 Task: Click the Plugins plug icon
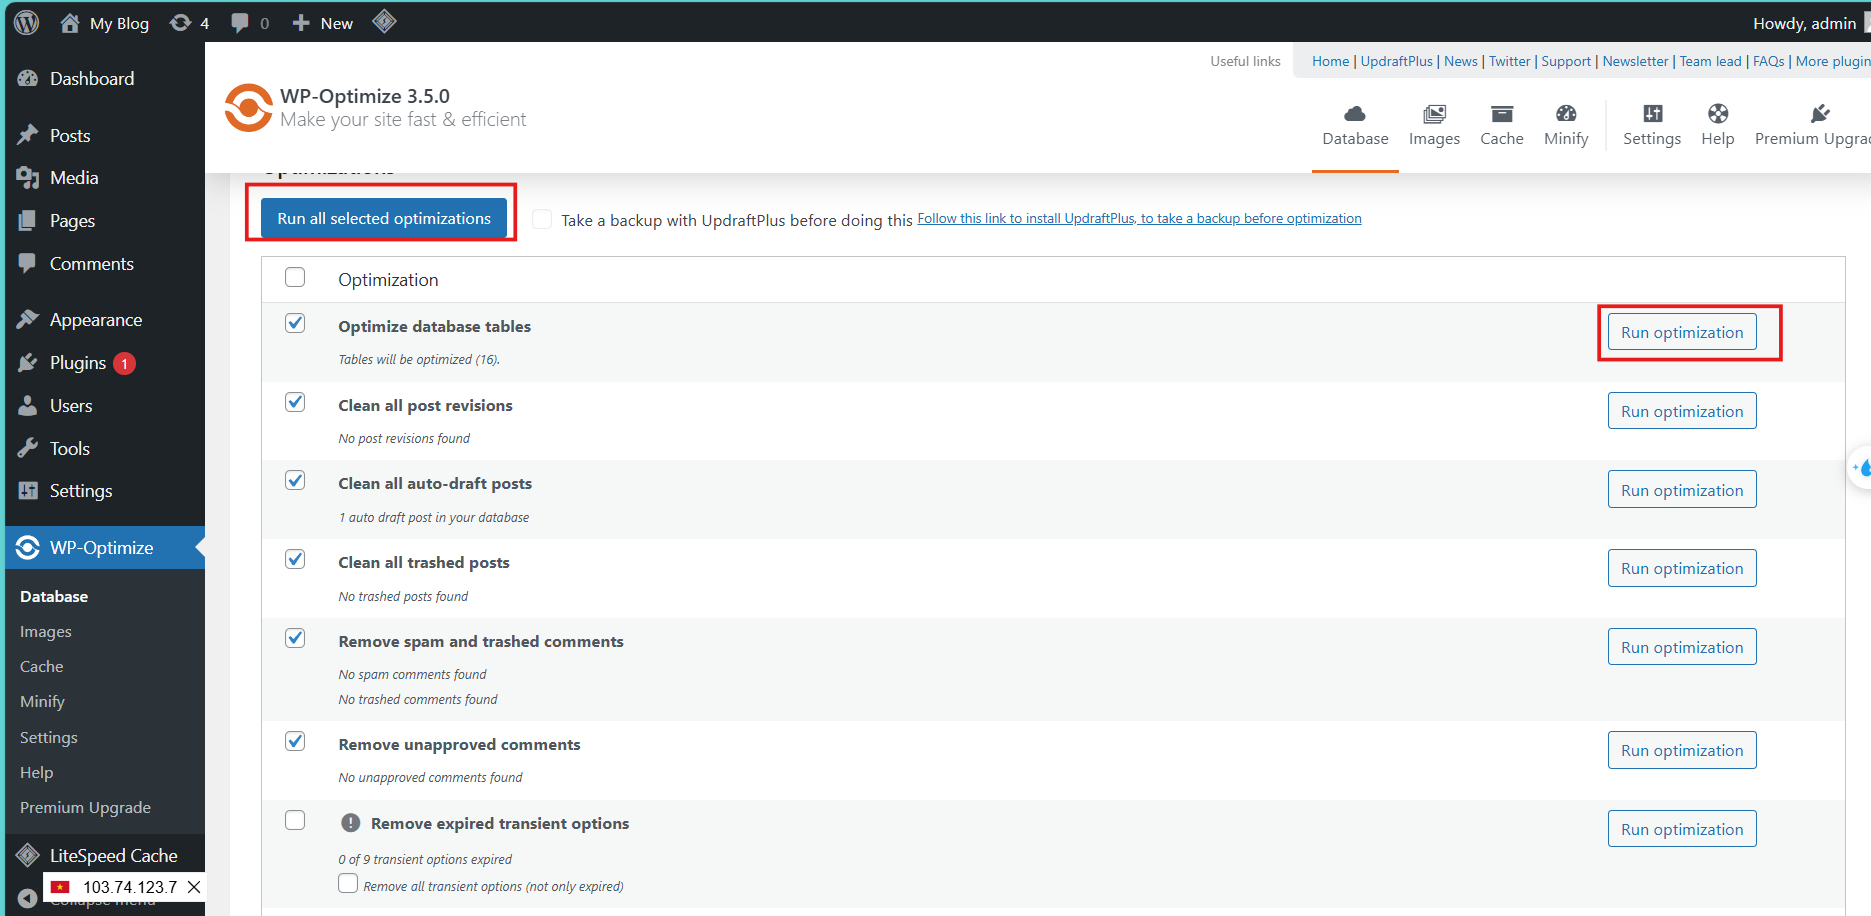(28, 362)
